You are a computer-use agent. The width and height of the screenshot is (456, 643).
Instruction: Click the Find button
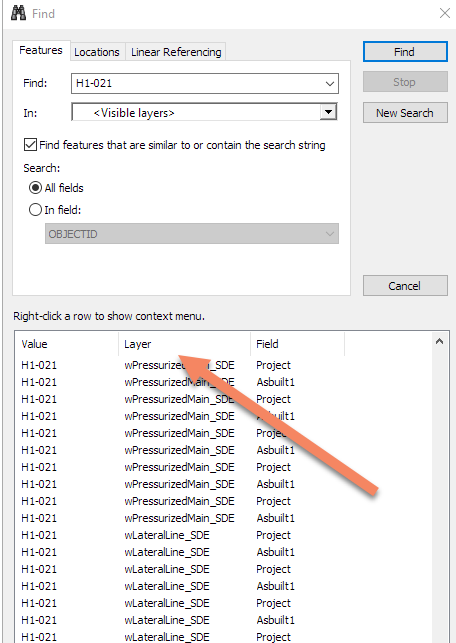pyautogui.click(x=405, y=52)
